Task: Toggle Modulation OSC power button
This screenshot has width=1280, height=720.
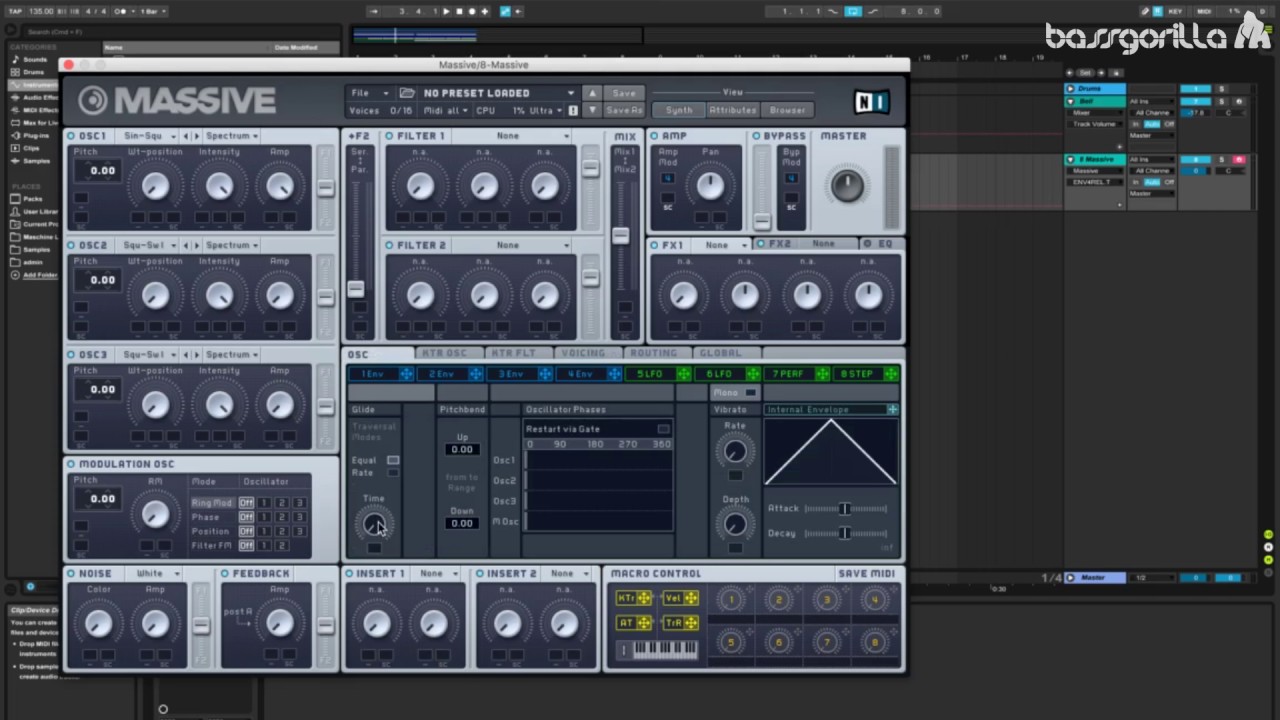Action: coord(71,464)
